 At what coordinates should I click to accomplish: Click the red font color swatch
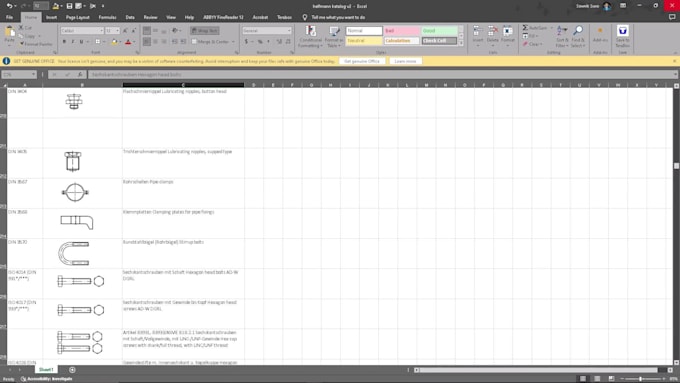[x=128, y=42]
